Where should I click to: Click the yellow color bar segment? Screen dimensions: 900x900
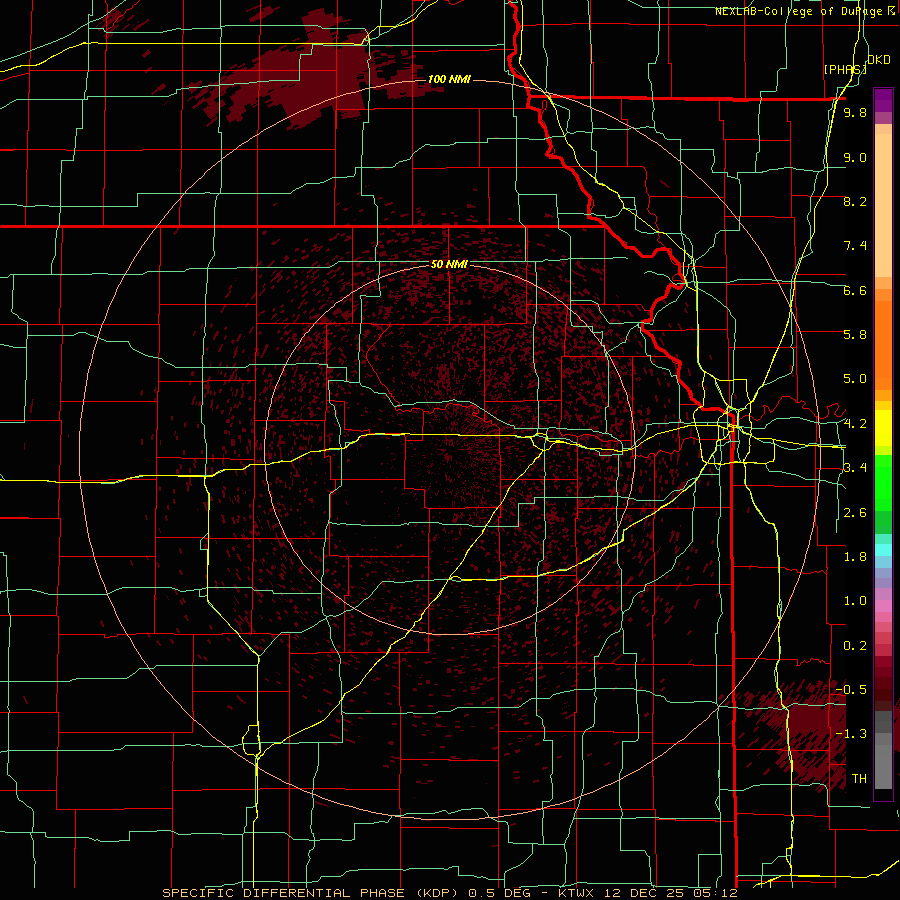coord(883,428)
